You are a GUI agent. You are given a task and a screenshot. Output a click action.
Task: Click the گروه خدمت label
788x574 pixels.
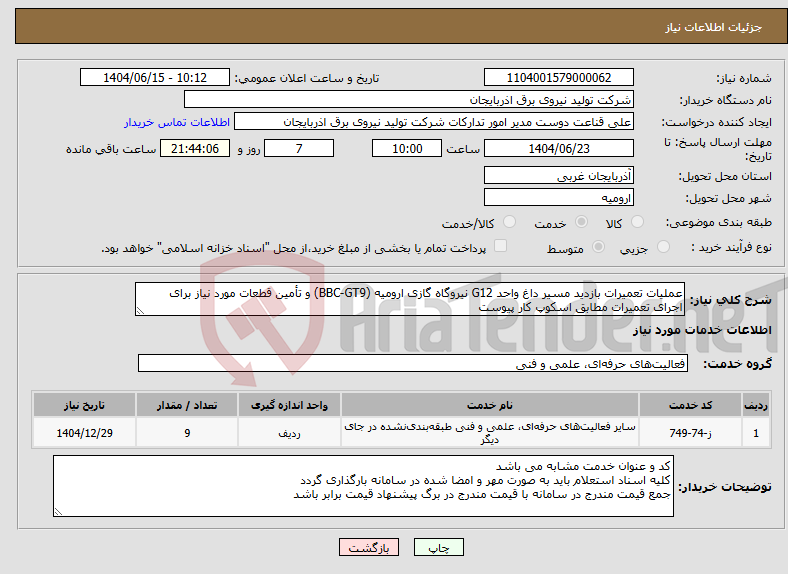737,364
